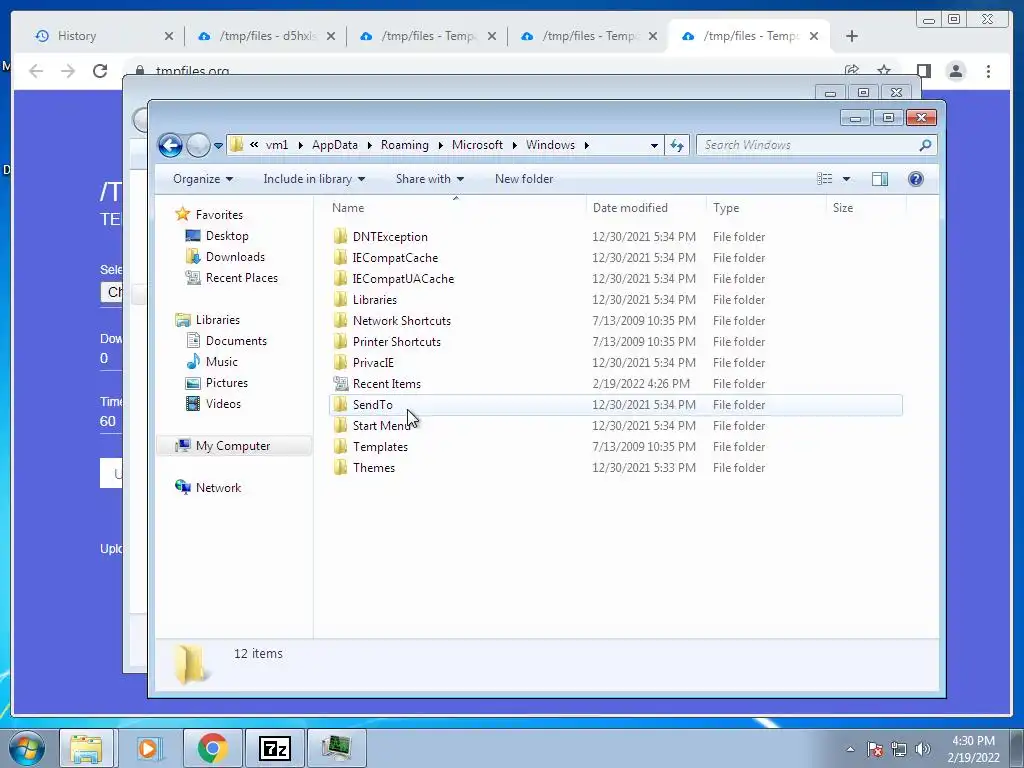Click the search magnifier icon in Explorer
The image size is (1024, 768).
[925, 145]
